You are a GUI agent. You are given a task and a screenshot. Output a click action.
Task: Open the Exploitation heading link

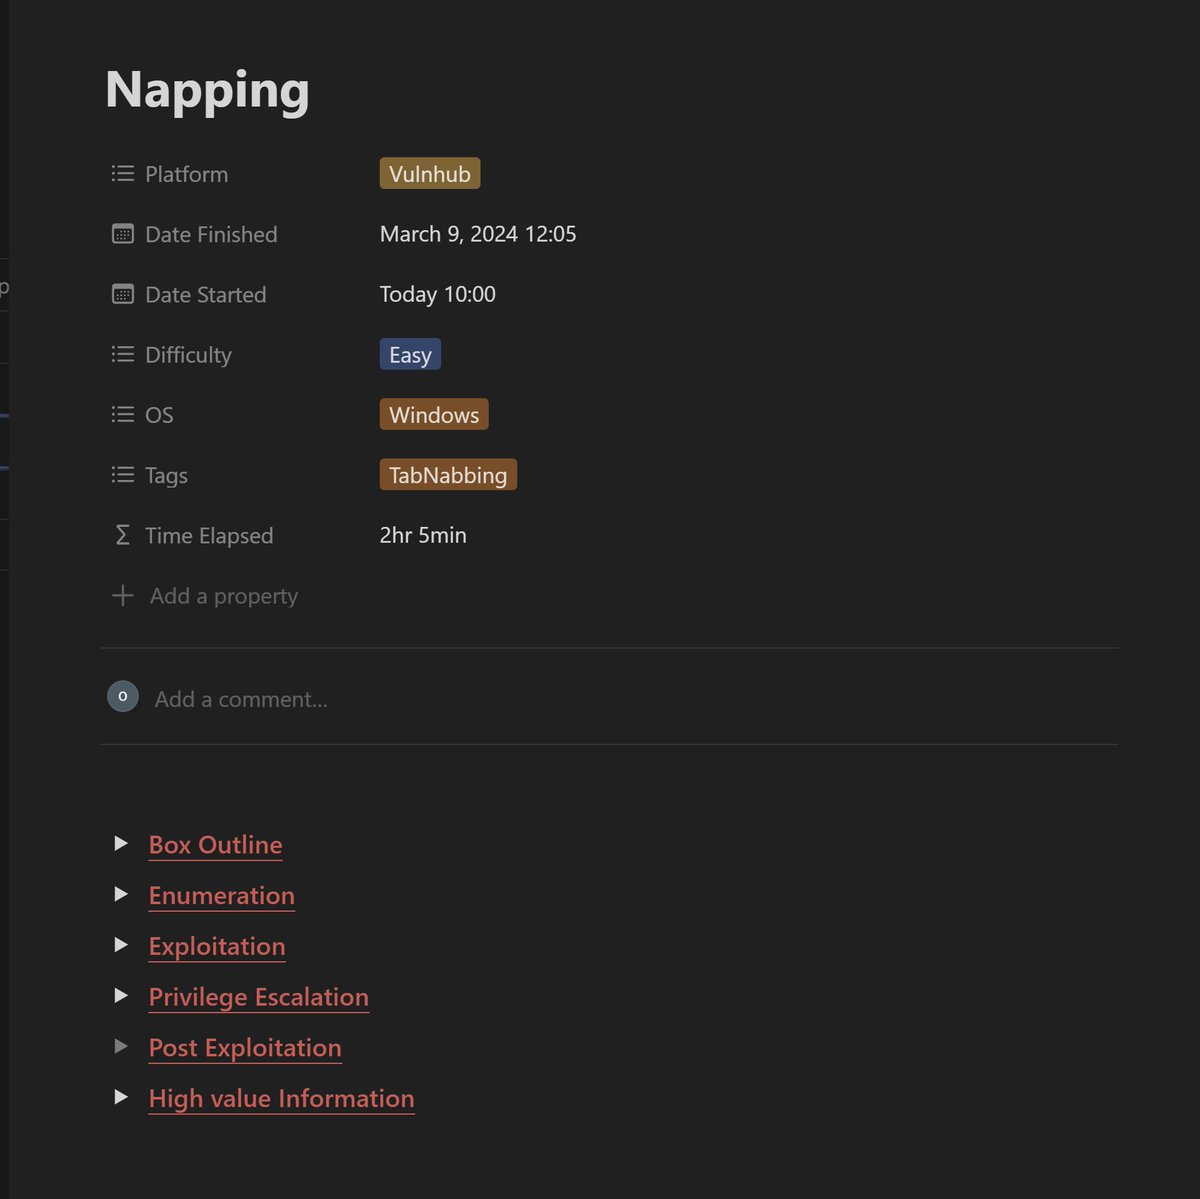(217, 946)
